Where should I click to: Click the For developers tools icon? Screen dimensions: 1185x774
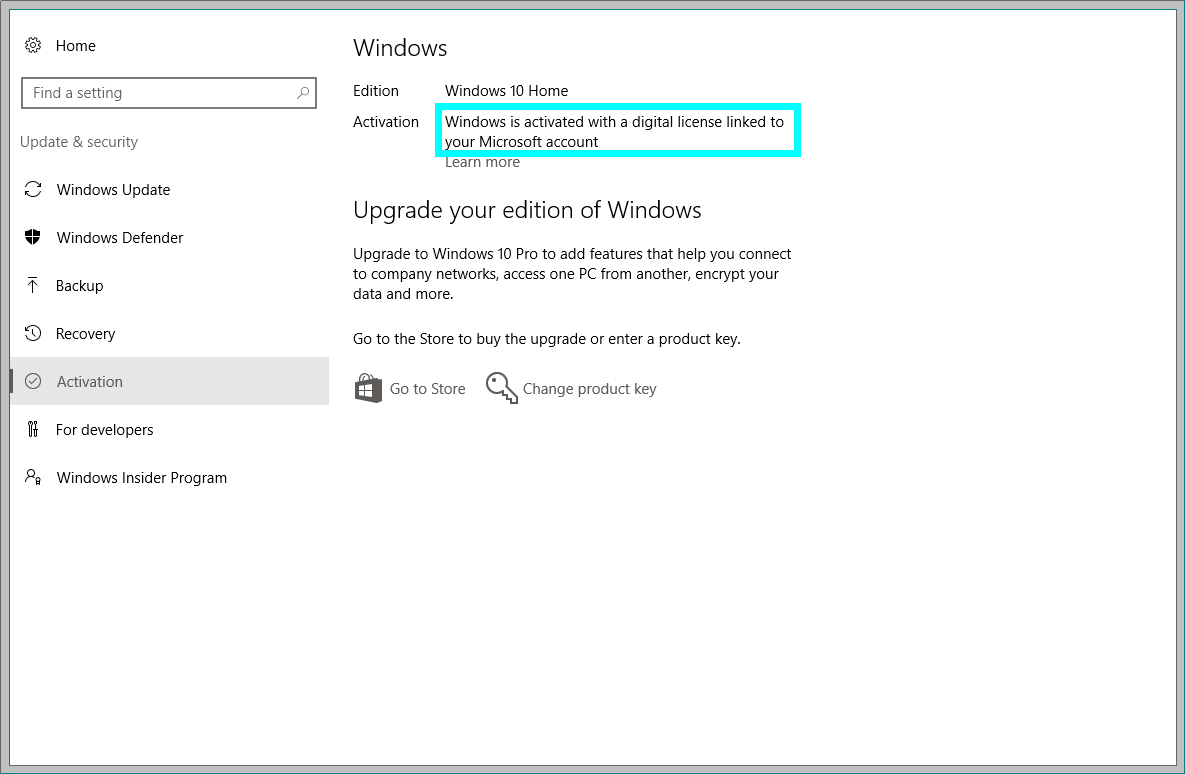click(32, 429)
